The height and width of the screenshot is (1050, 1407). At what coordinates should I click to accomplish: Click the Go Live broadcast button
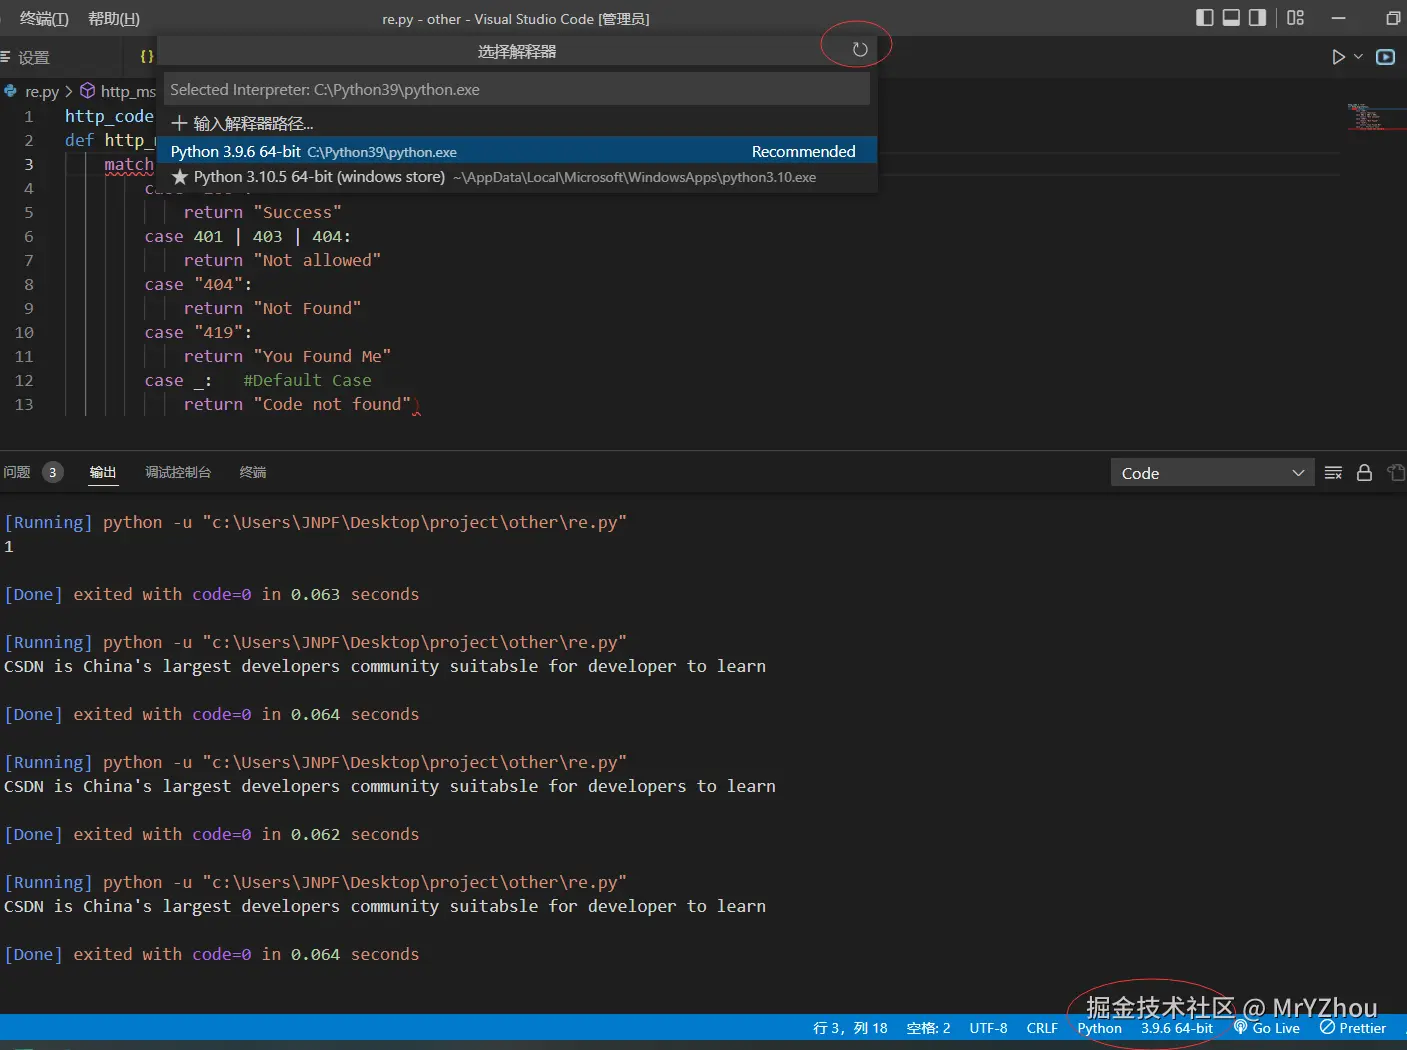click(1267, 1028)
